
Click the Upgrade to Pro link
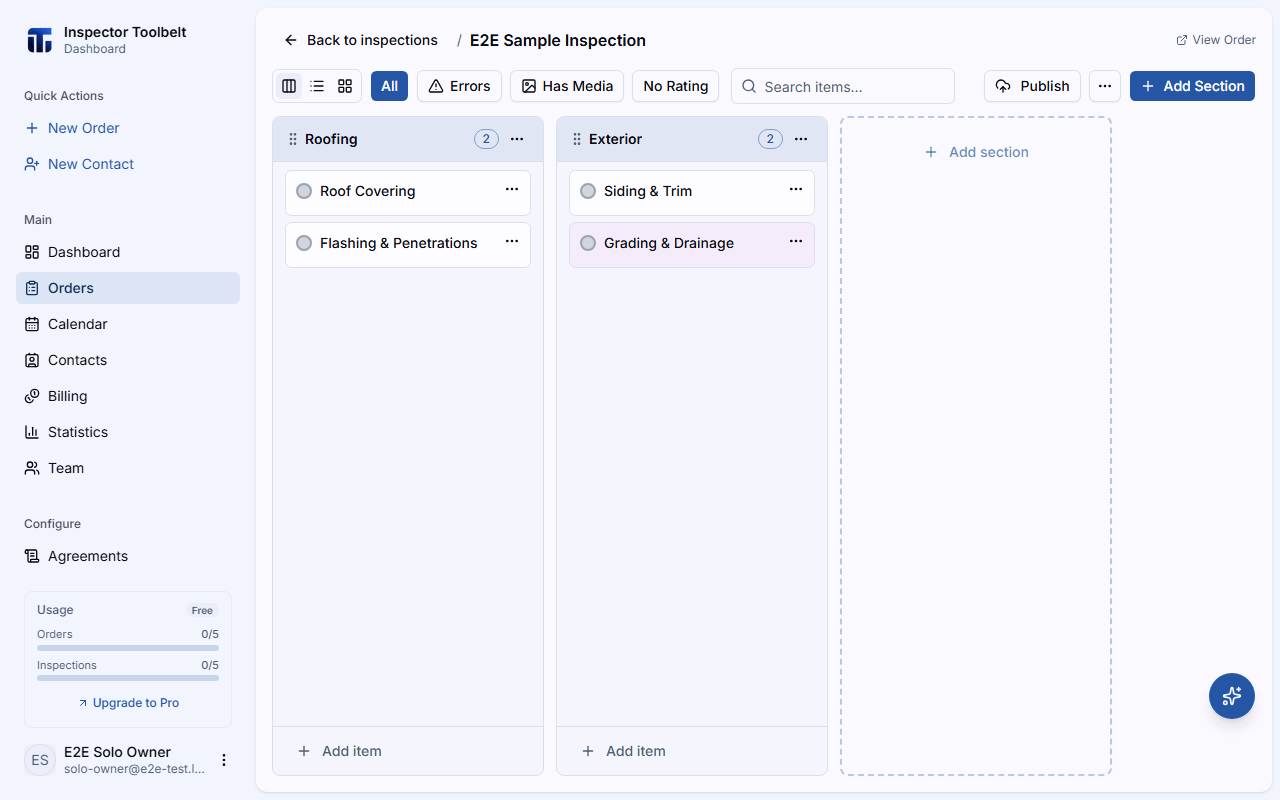click(x=128, y=703)
